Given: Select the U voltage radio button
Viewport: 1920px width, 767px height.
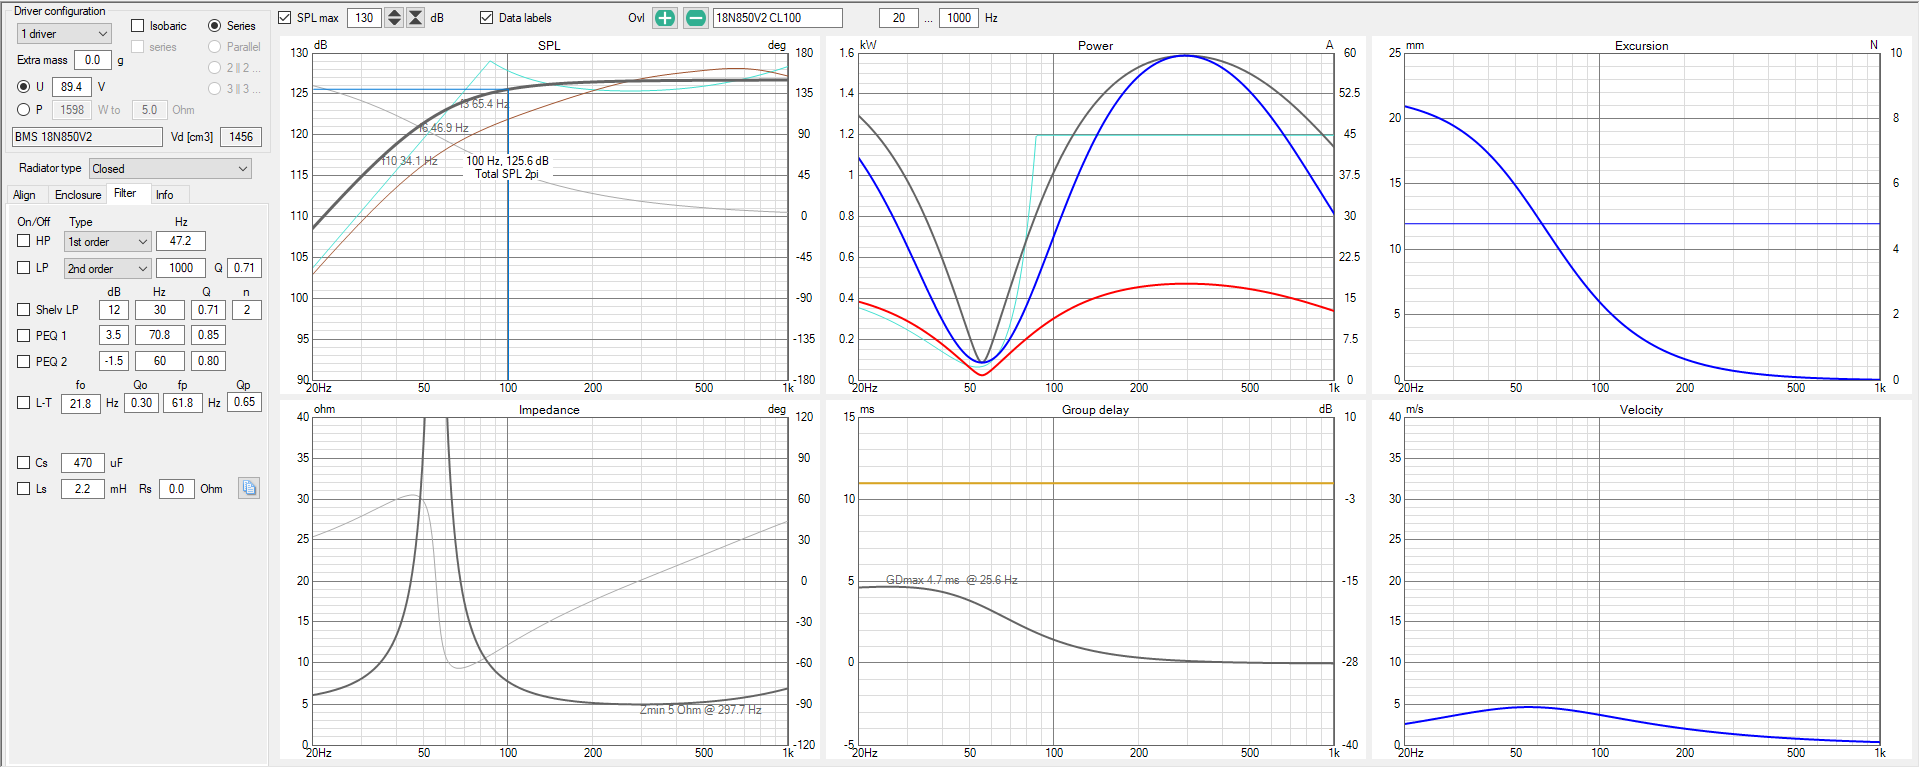Looking at the screenshot, I should pyautogui.click(x=24, y=87).
